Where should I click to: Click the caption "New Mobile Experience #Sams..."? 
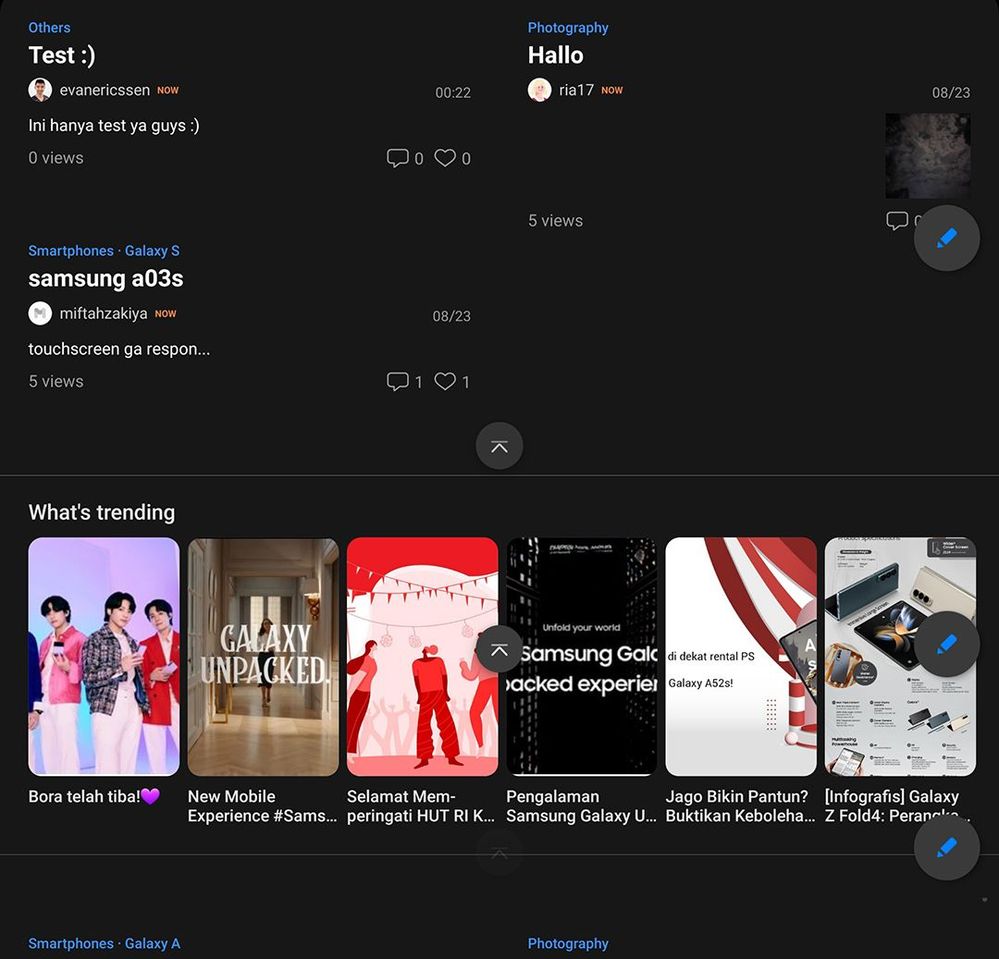262,806
